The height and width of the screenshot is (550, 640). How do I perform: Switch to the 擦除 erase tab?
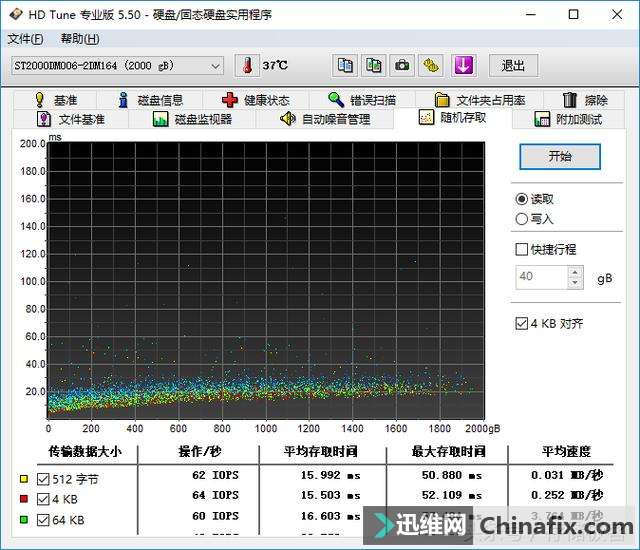pos(585,100)
